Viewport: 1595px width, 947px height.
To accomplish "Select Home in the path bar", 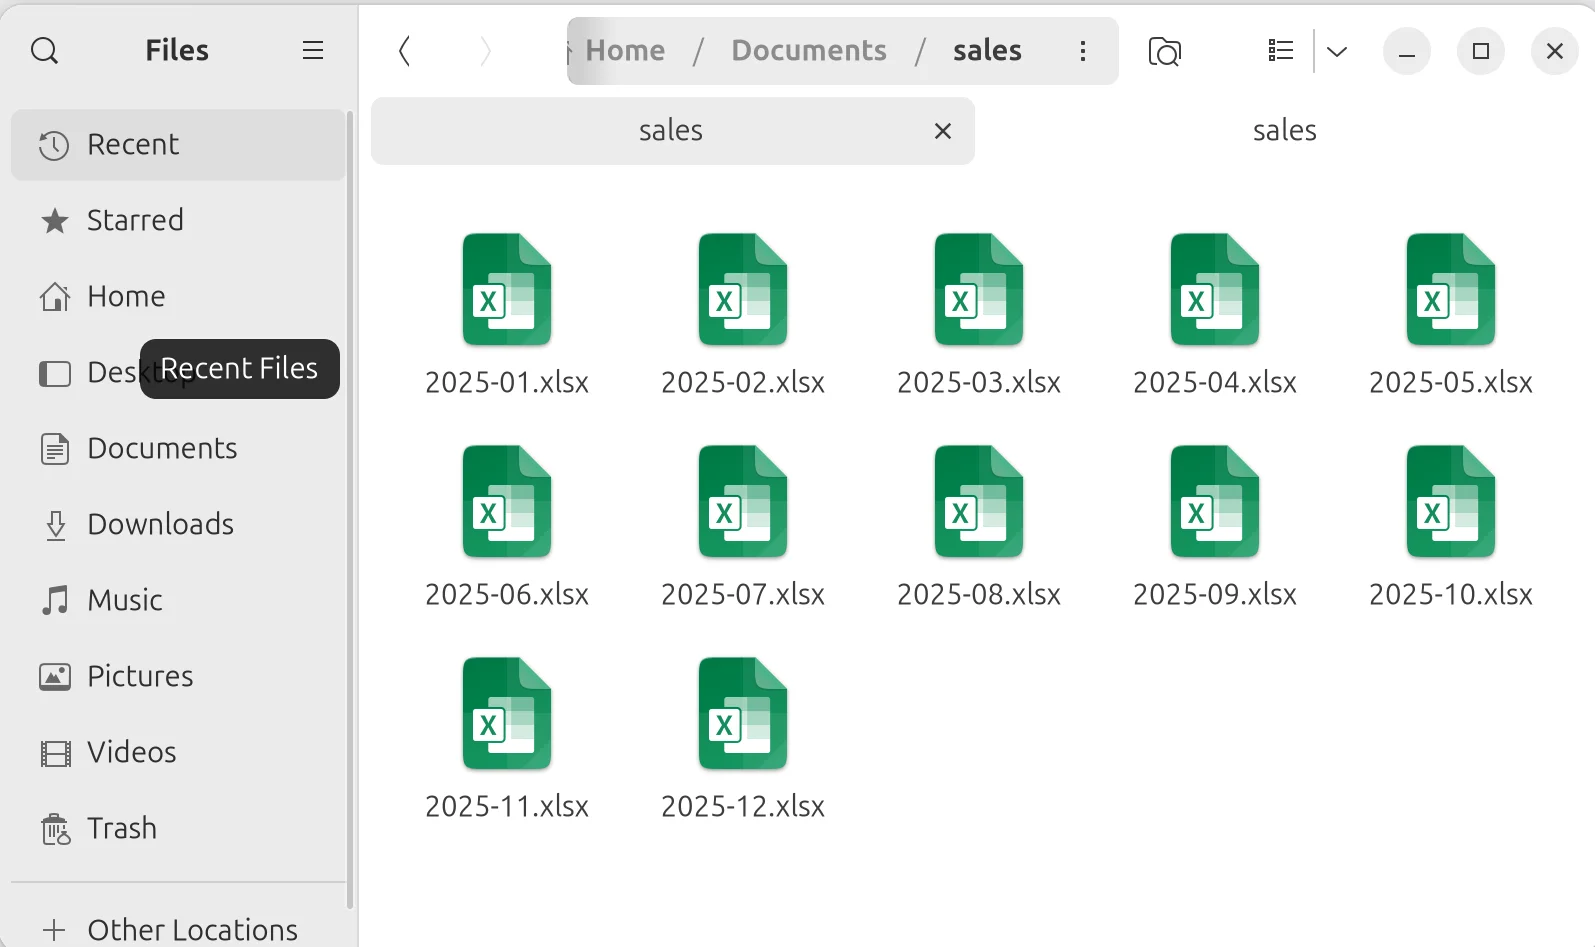I will tap(625, 51).
